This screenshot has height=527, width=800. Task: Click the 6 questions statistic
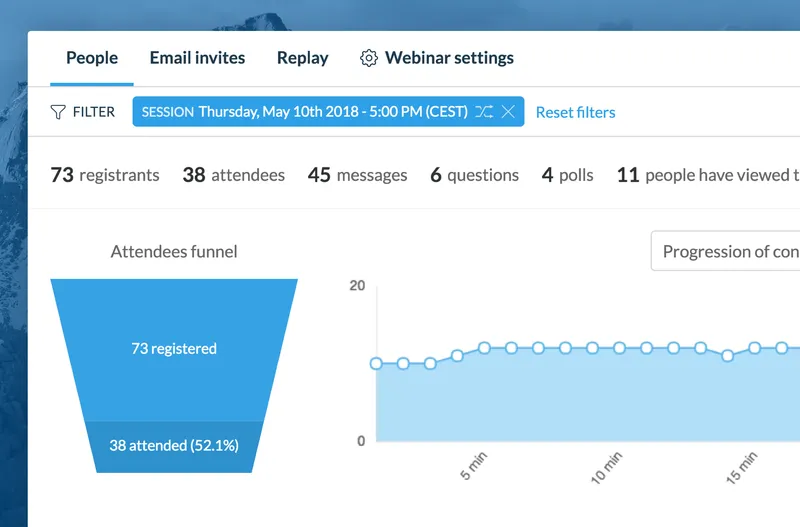pyautogui.click(x=474, y=175)
